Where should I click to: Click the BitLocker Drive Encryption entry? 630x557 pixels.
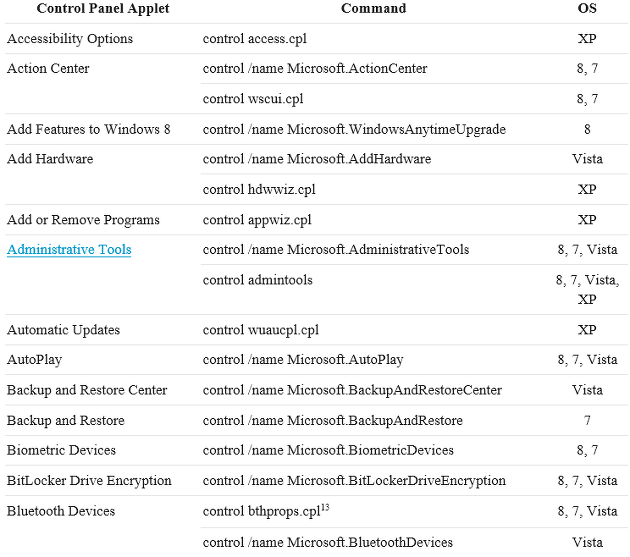89,481
